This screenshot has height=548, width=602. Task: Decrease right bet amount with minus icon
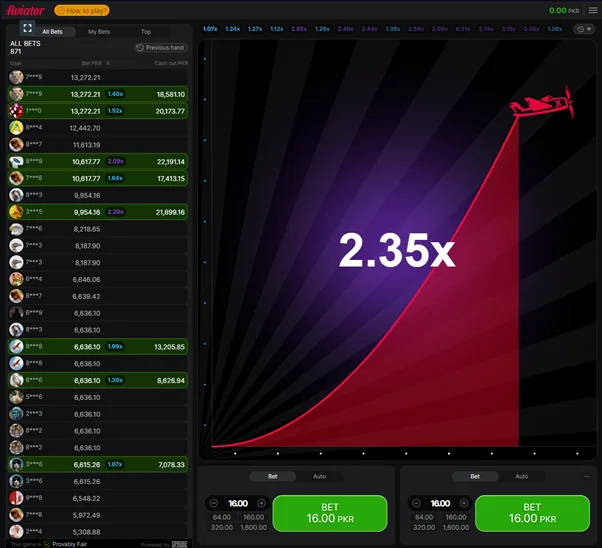point(416,503)
